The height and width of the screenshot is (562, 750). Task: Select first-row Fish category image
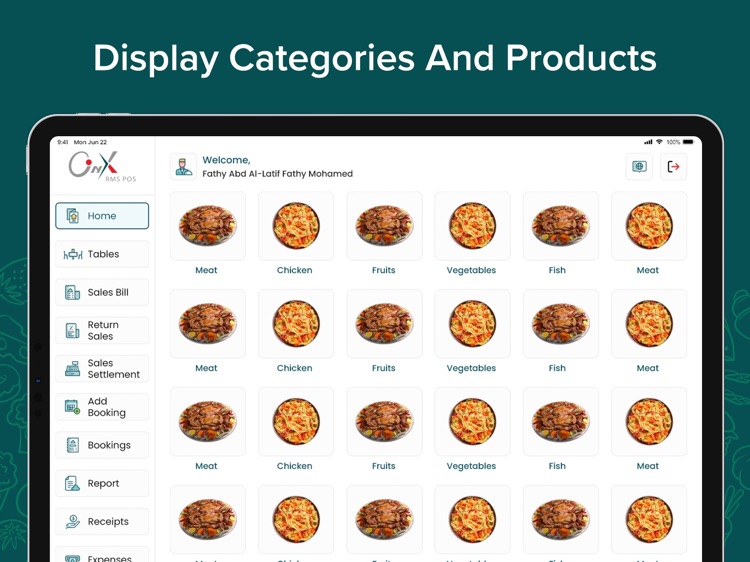point(561,226)
